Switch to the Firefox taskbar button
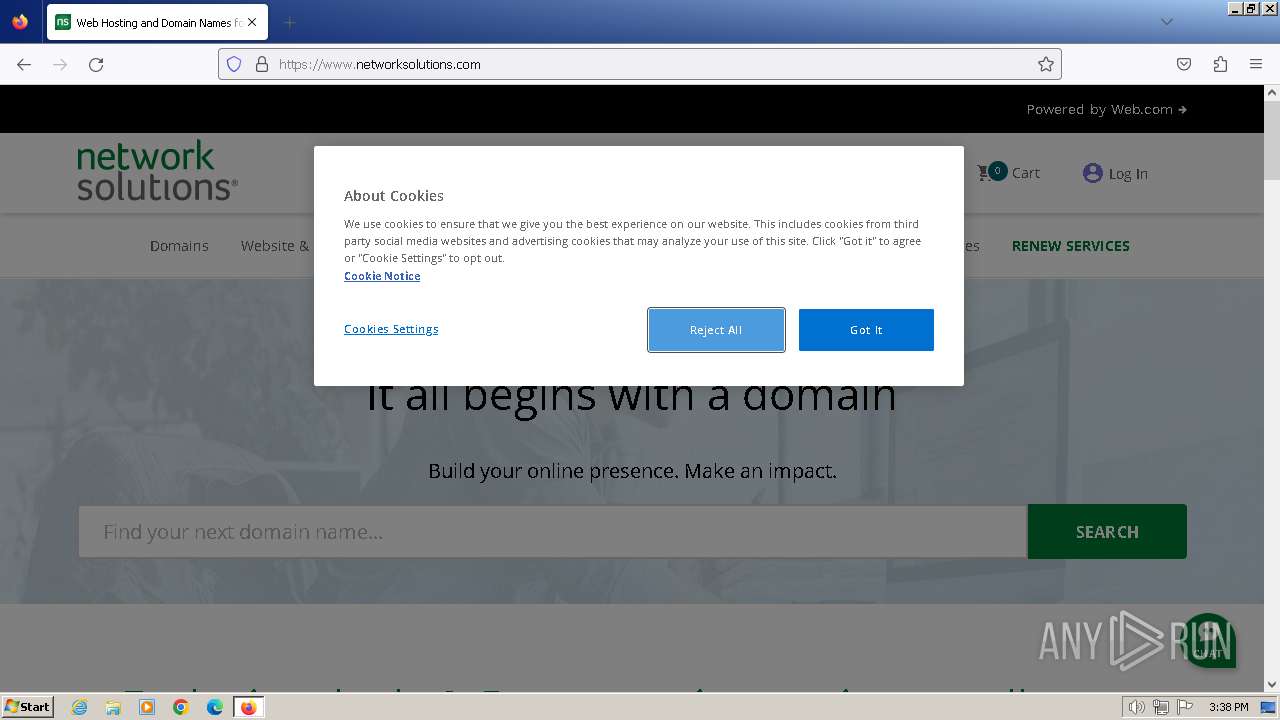 click(249, 707)
